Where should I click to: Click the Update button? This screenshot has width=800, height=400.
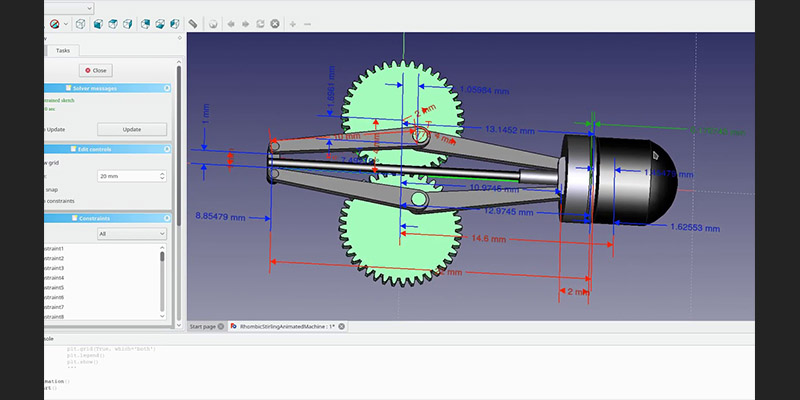point(131,129)
